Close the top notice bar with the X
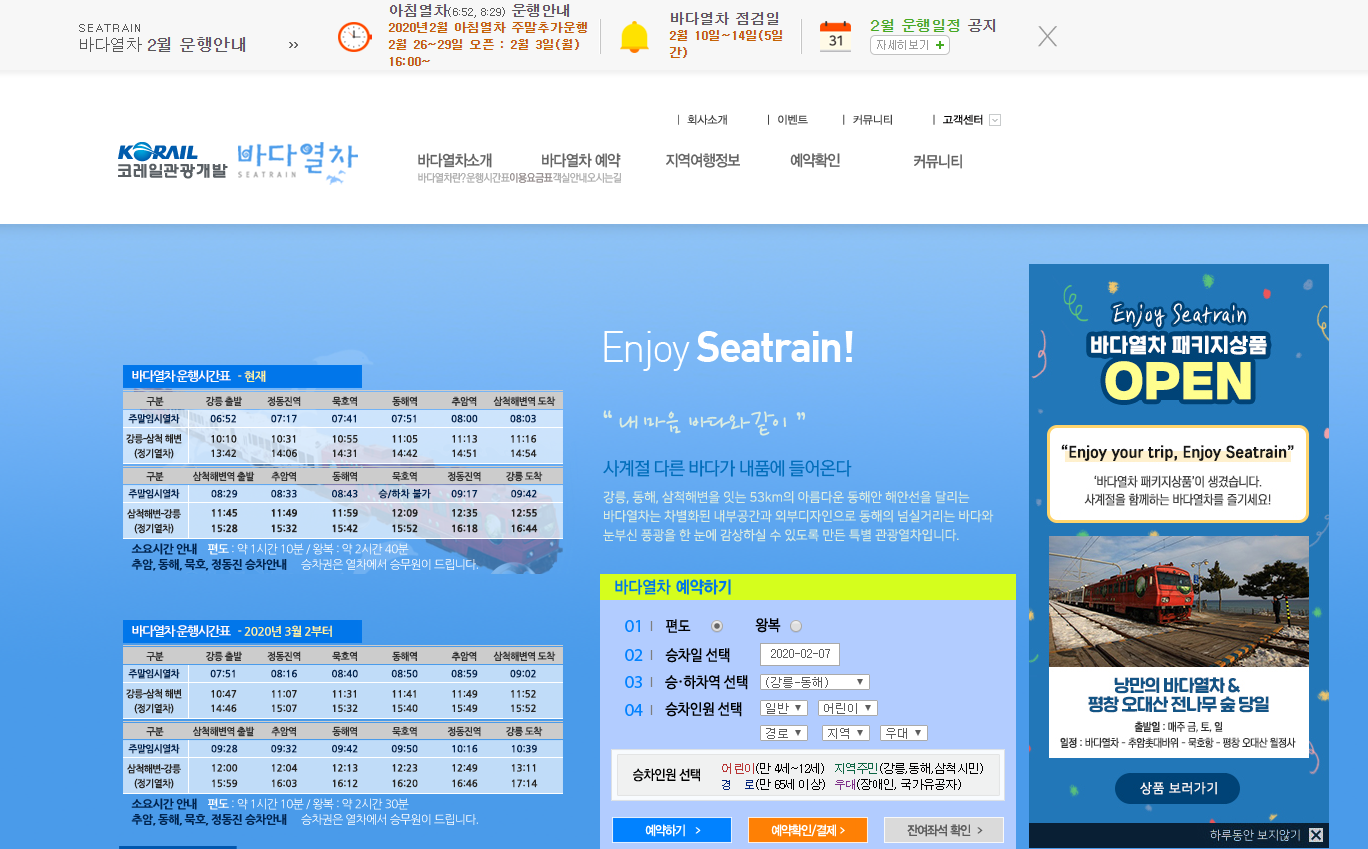Viewport: 1368px width, 849px height. [1047, 36]
